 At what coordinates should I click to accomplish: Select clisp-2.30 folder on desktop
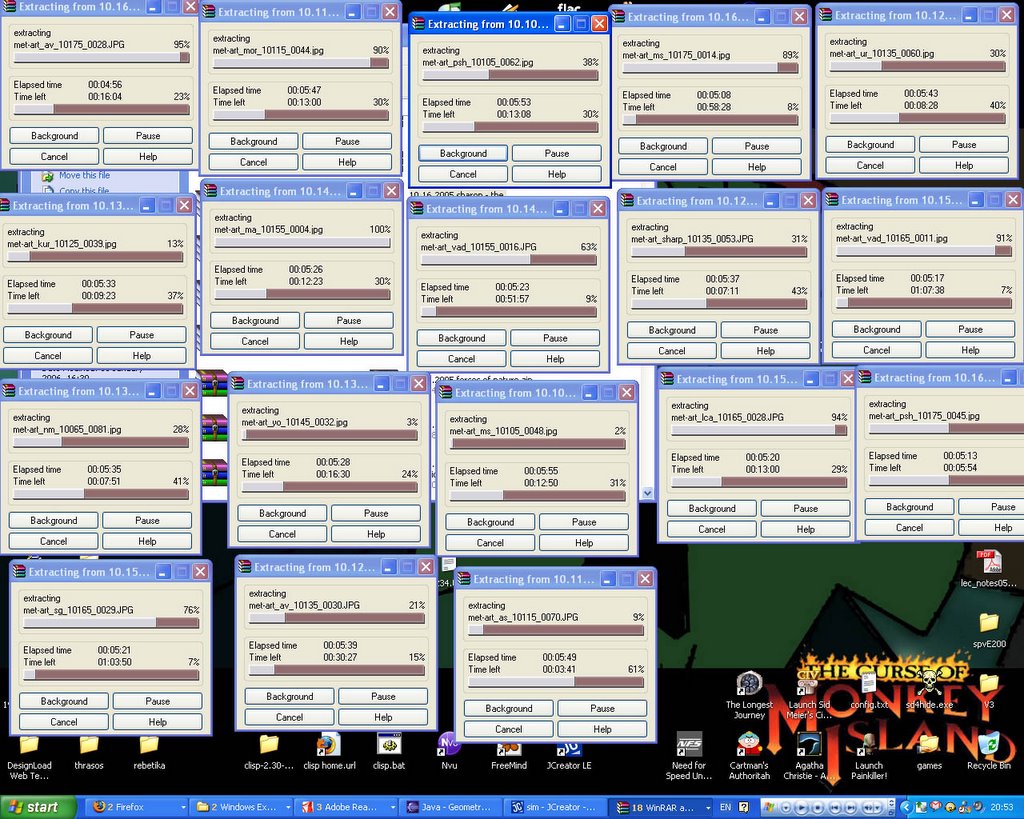[x=269, y=751]
